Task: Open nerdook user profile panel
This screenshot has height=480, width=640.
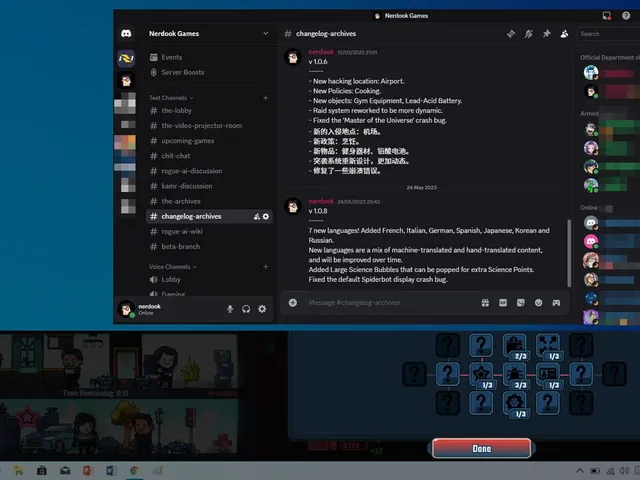Action: 141,309
